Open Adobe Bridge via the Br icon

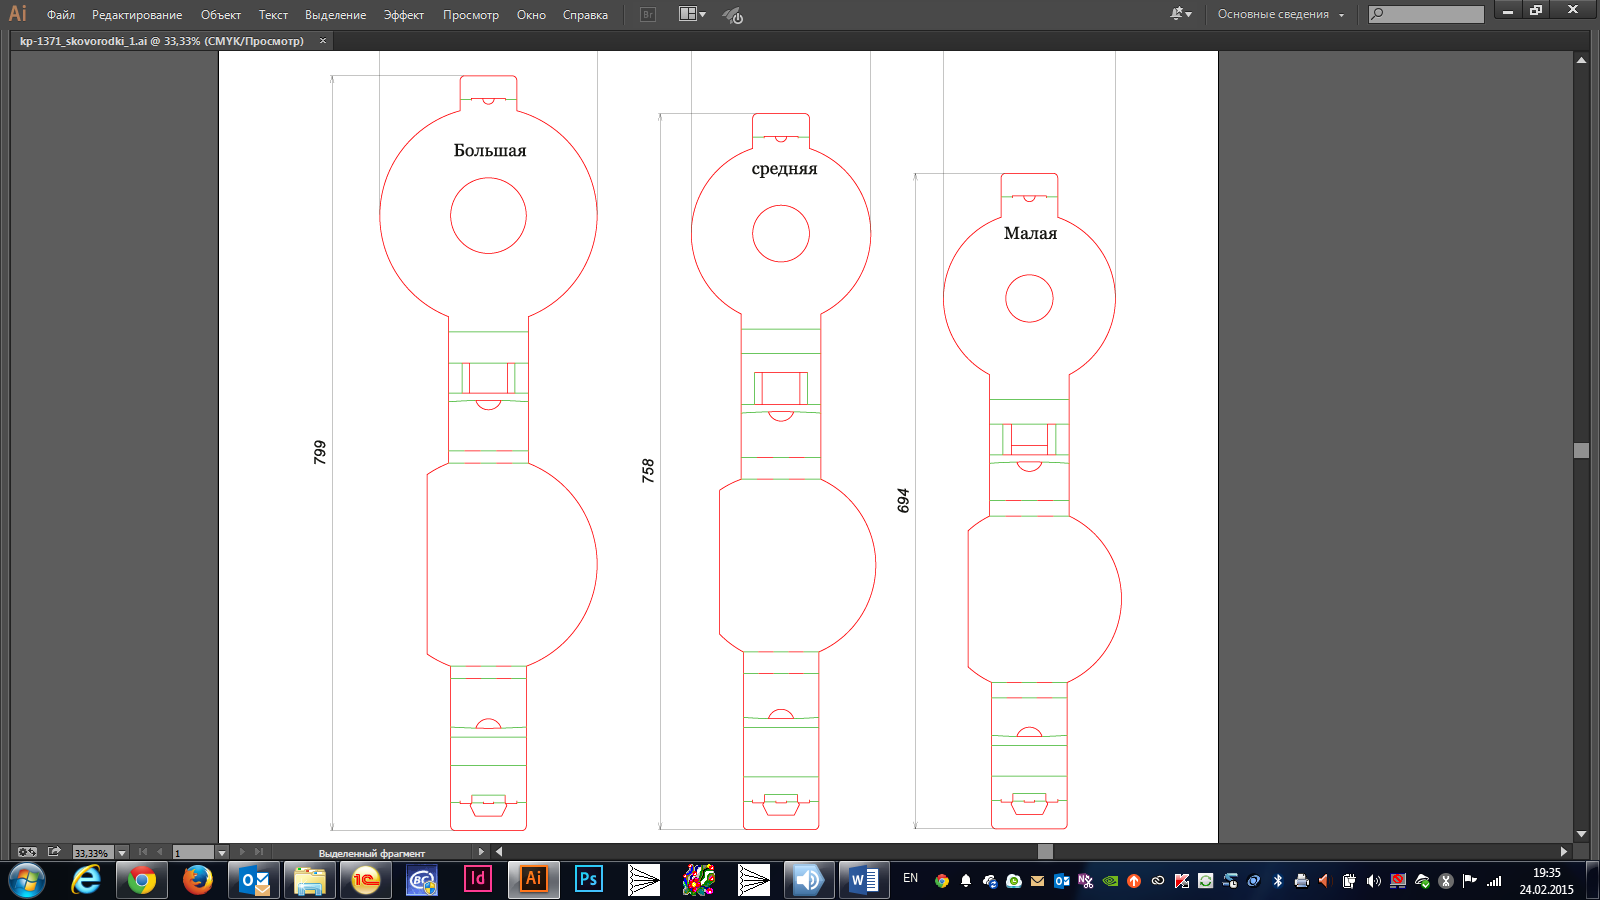coord(648,15)
